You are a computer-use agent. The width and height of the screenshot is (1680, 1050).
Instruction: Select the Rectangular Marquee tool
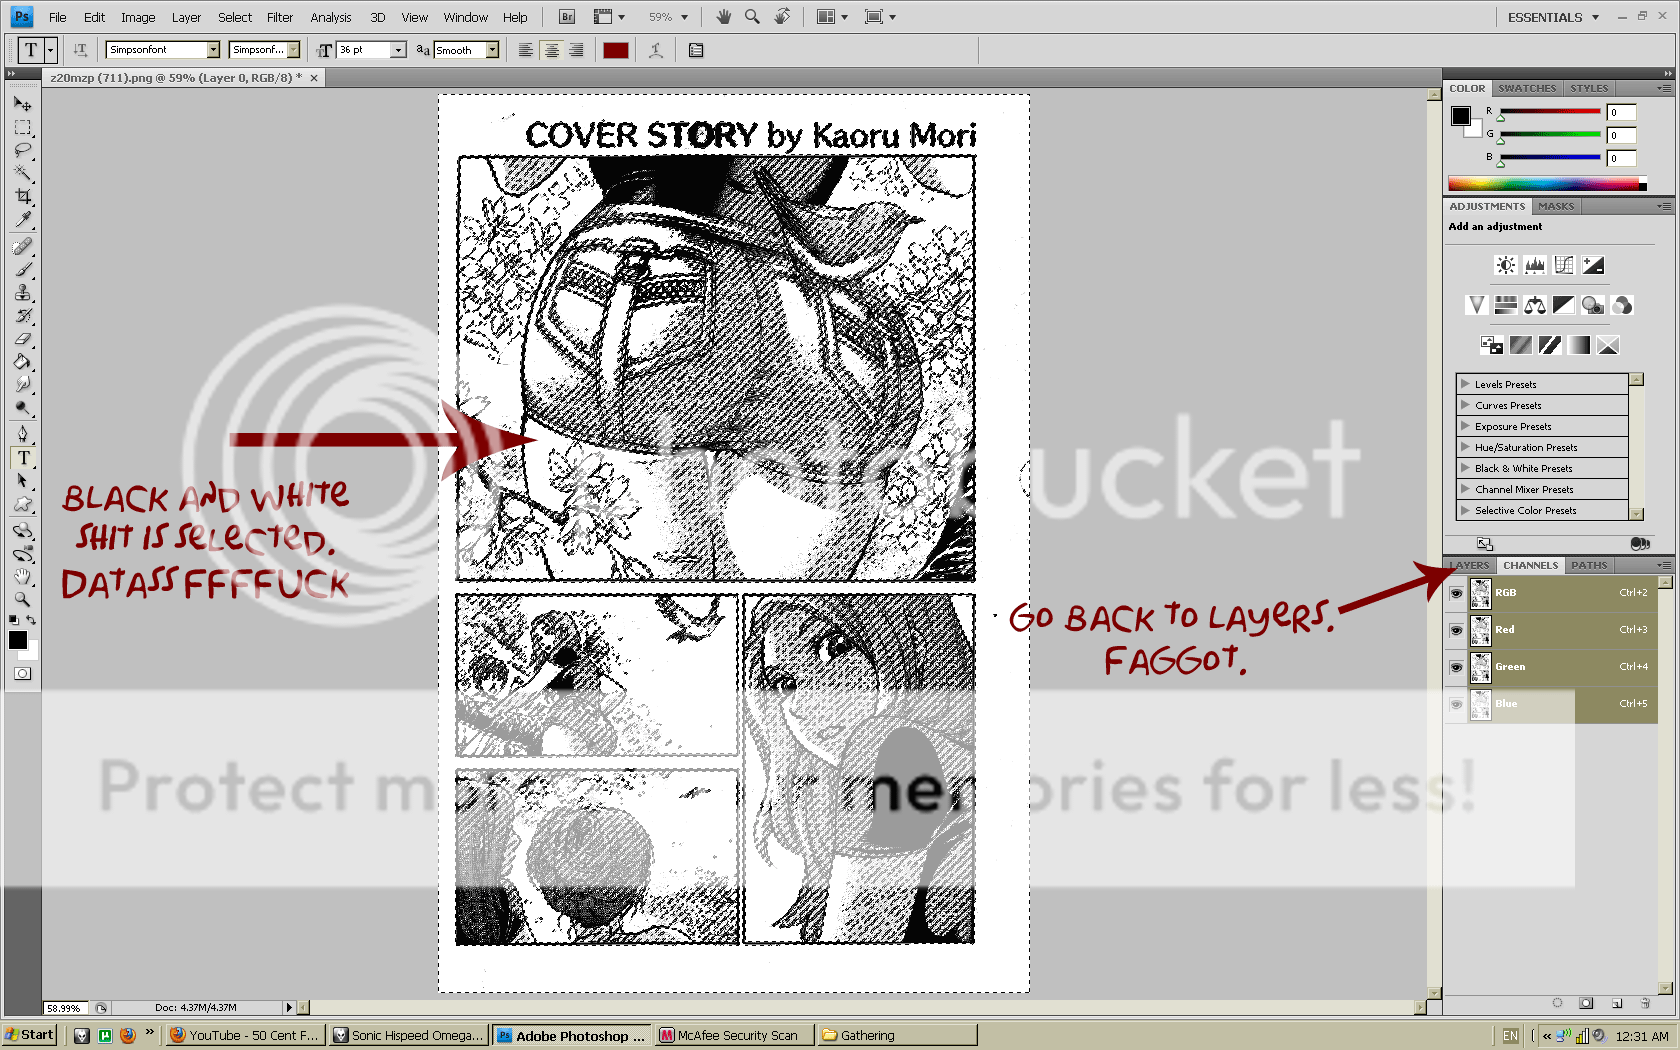point(23,128)
